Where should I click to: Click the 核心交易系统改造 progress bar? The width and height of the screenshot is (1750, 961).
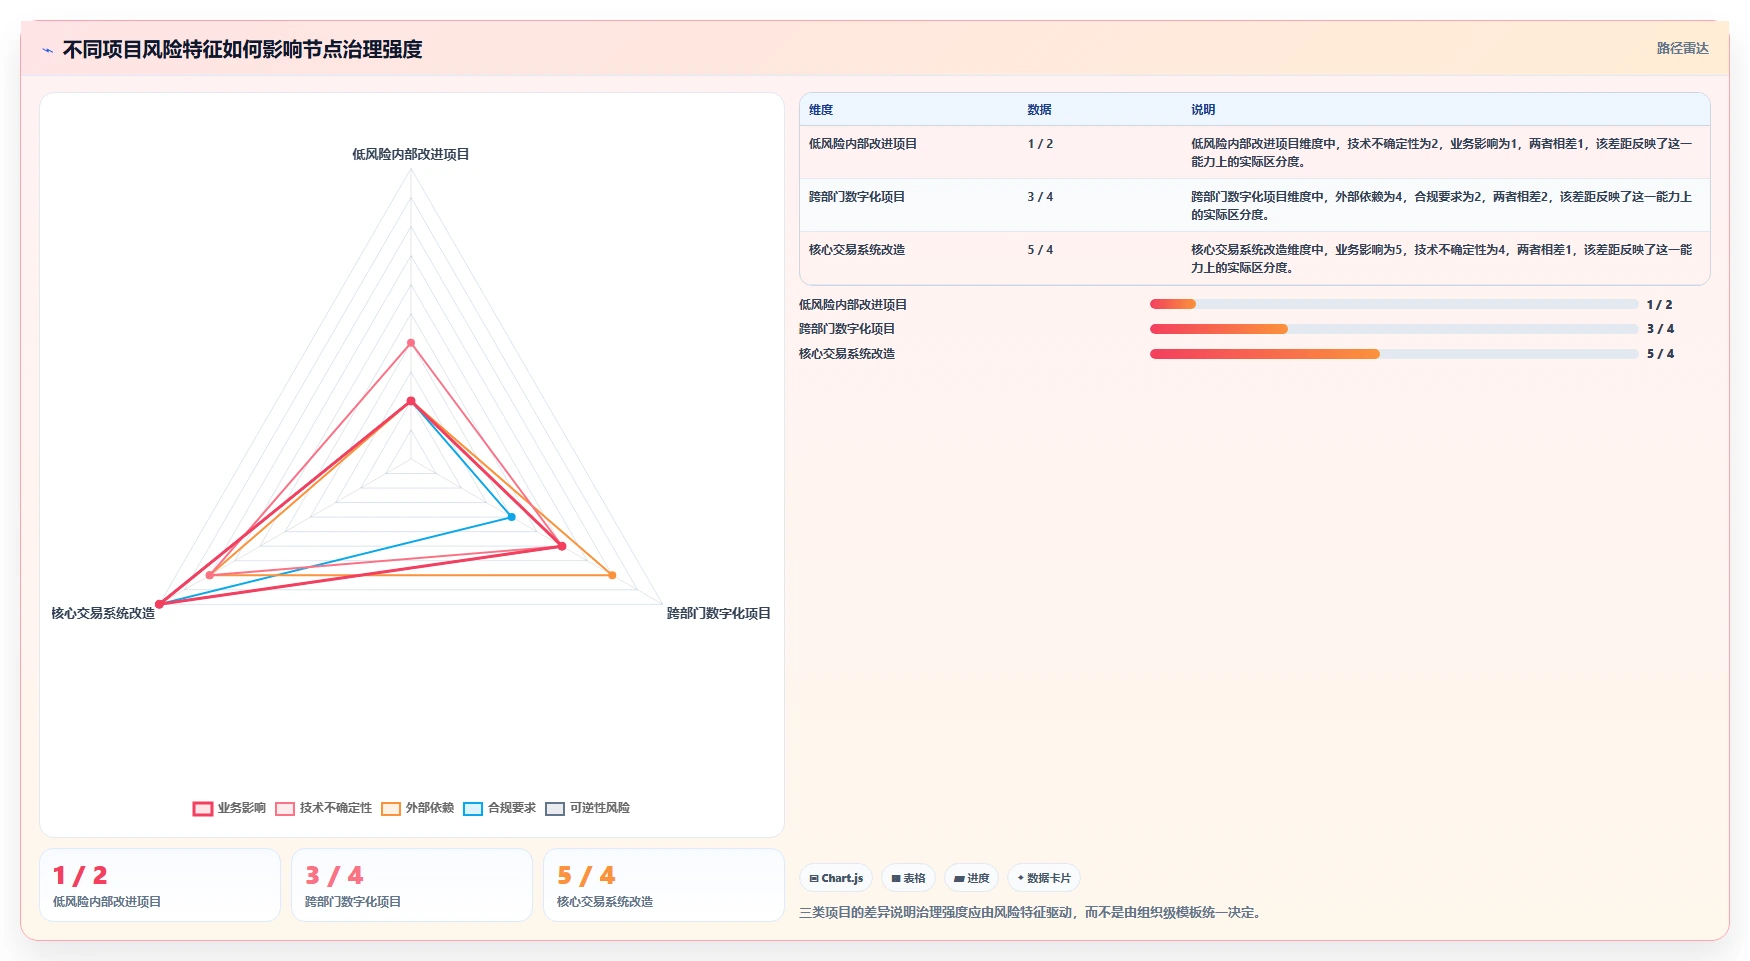tap(1394, 354)
